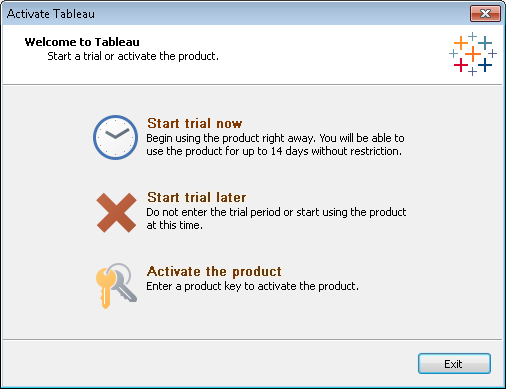Click the red X trial-later icon

pyautogui.click(x=116, y=213)
